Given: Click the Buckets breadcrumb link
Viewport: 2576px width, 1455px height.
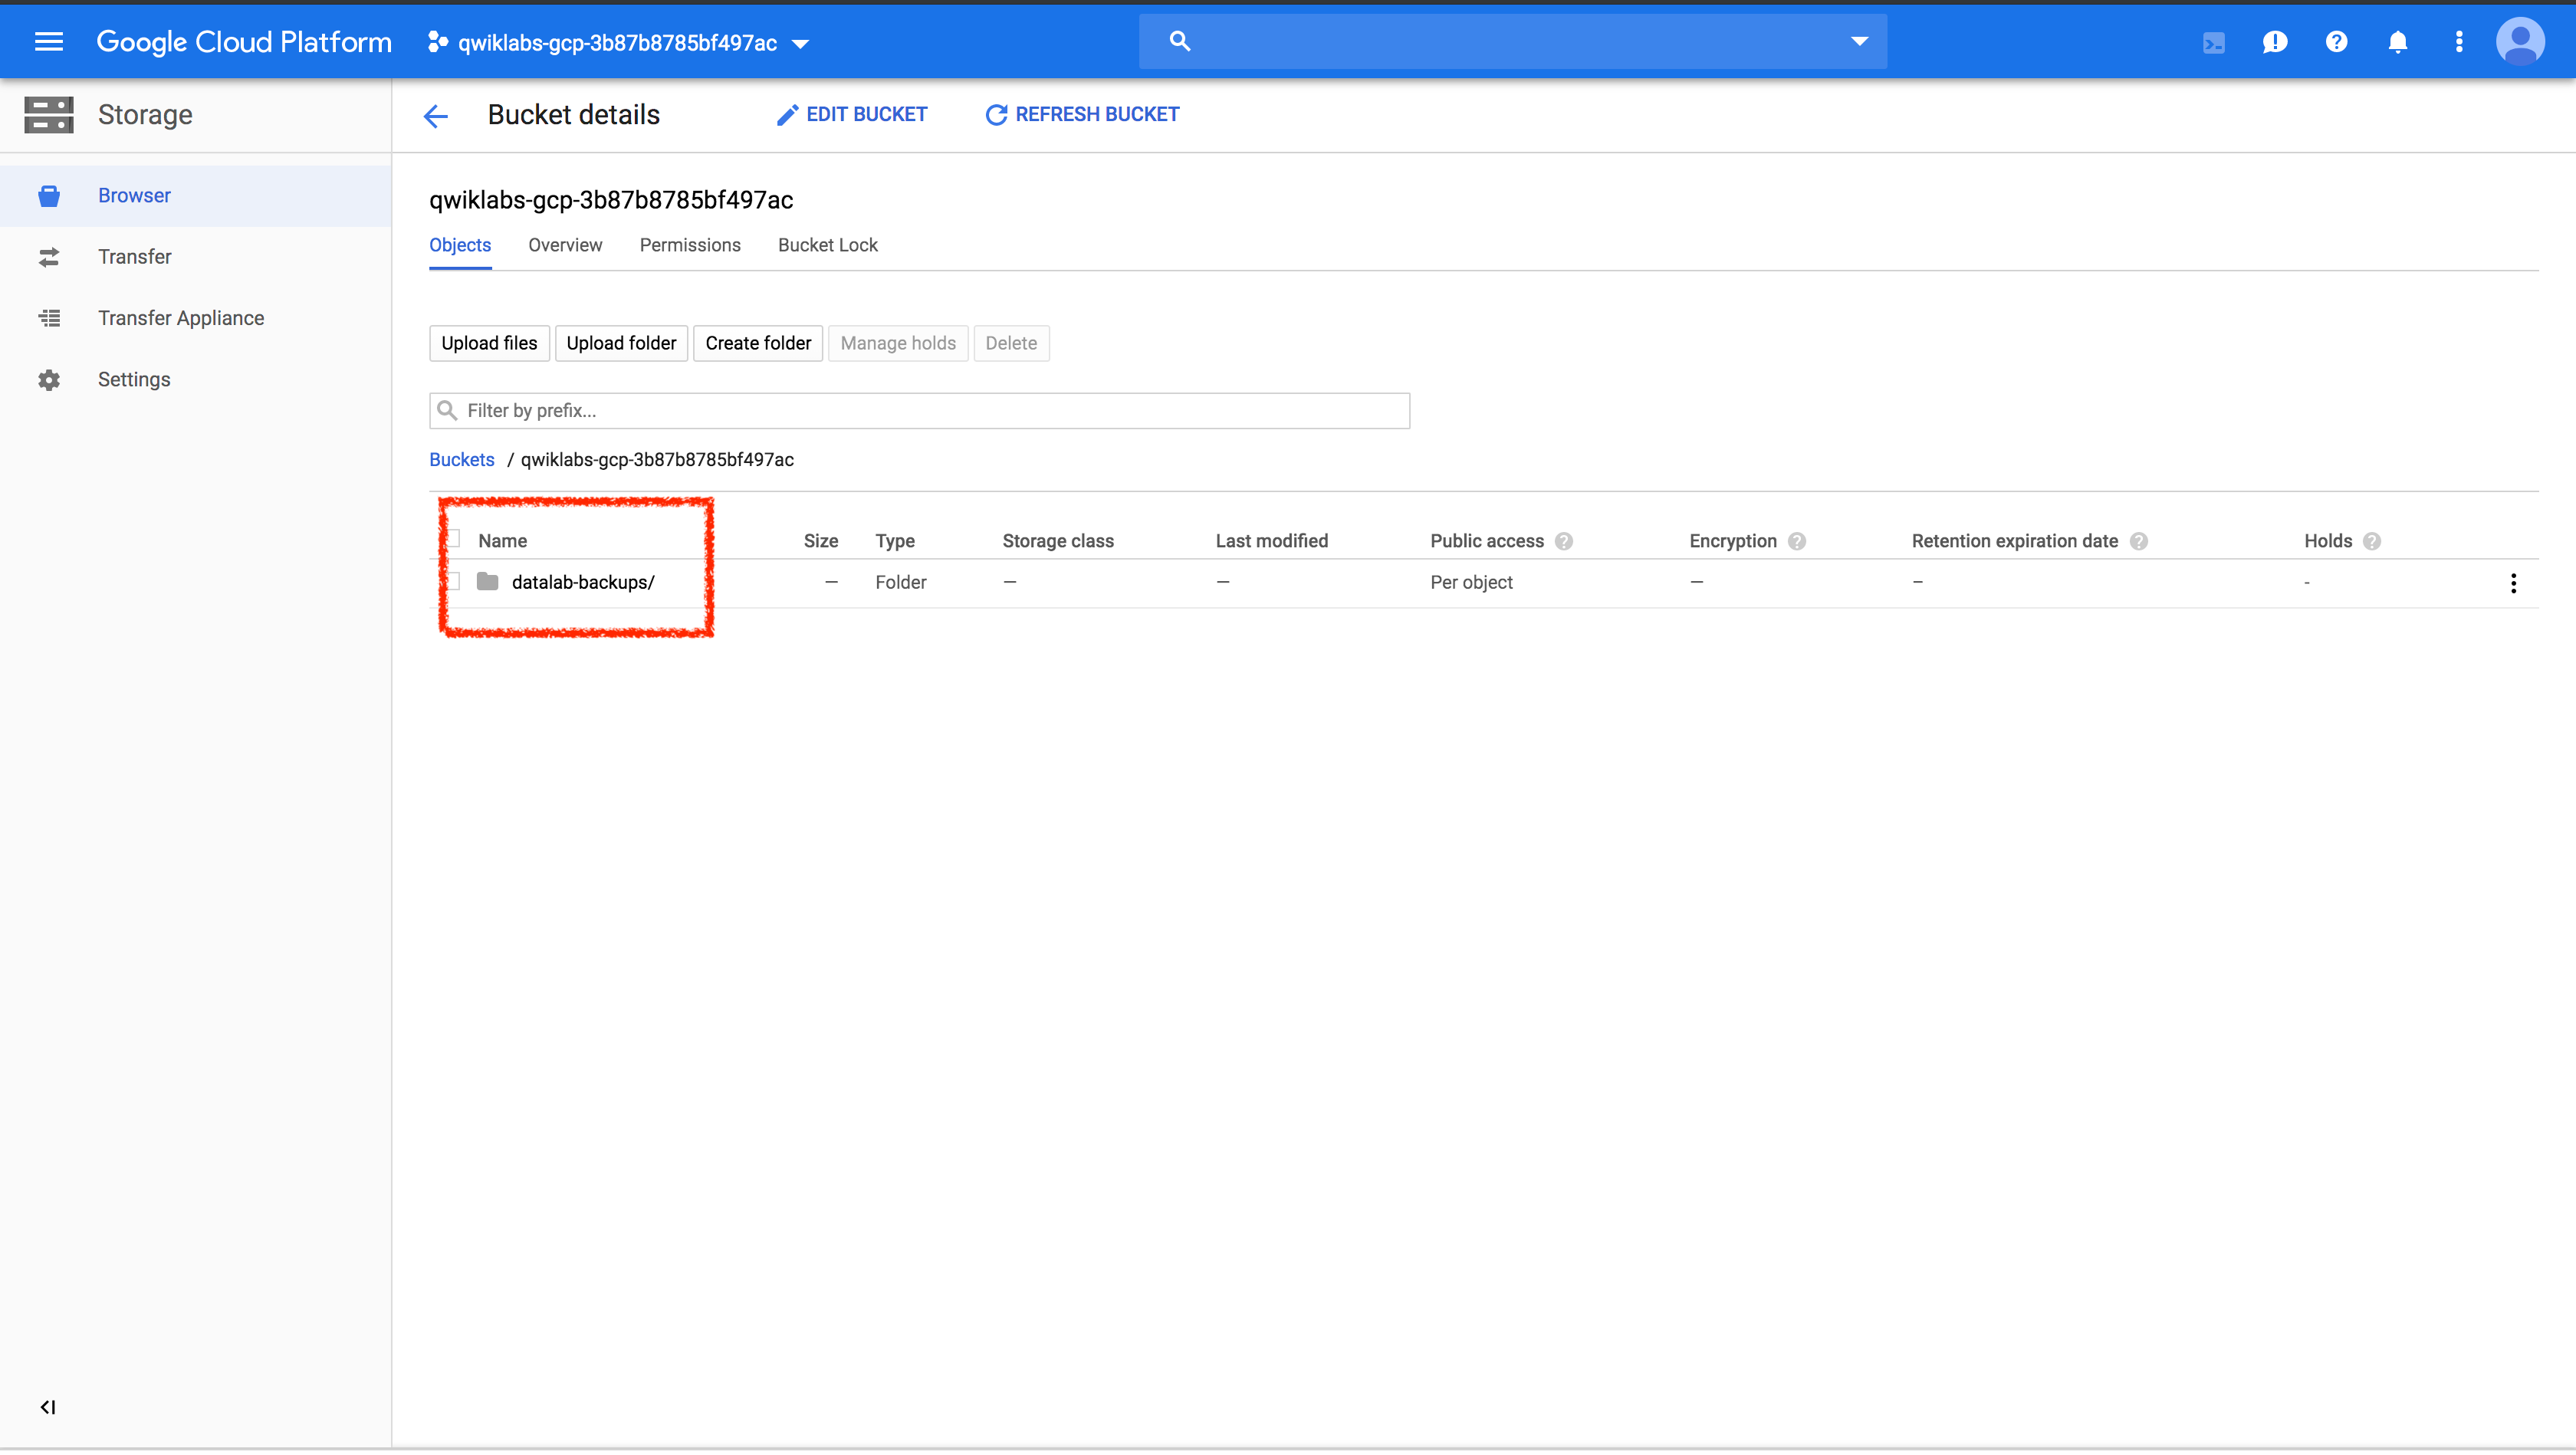Looking at the screenshot, I should point(461,460).
